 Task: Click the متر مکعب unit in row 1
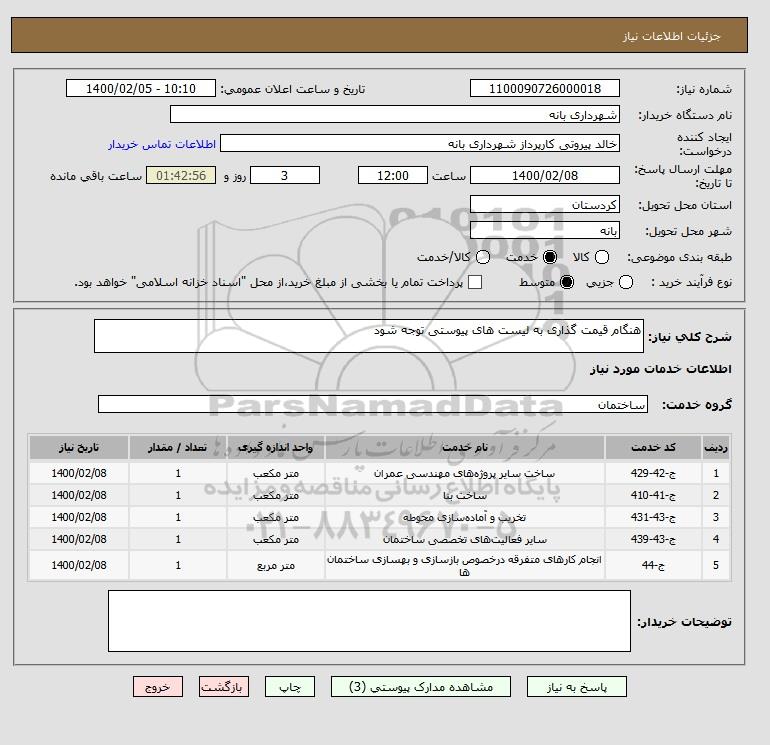click(x=275, y=473)
